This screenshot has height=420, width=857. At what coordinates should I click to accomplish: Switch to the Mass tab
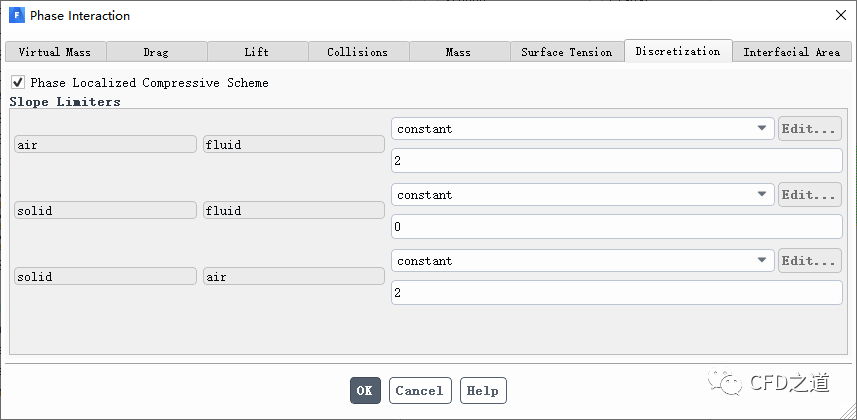pos(459,52)
